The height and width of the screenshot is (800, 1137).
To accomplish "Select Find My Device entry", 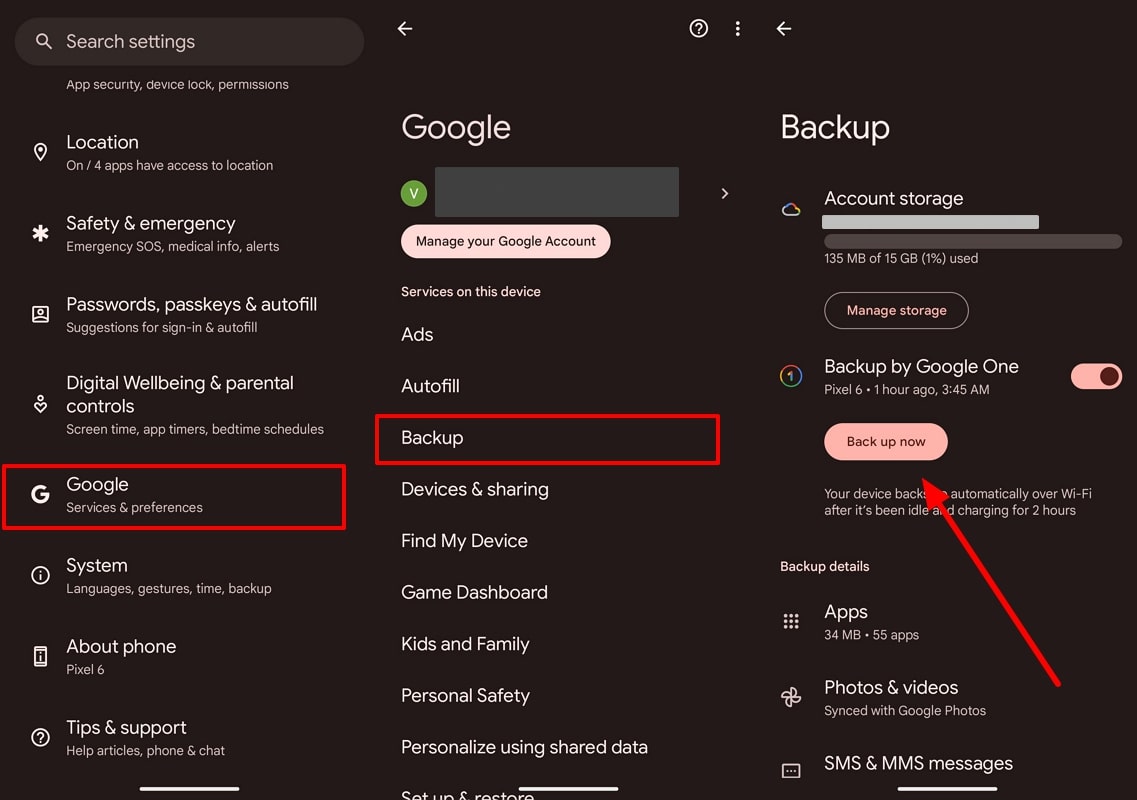I will [464, 541].
